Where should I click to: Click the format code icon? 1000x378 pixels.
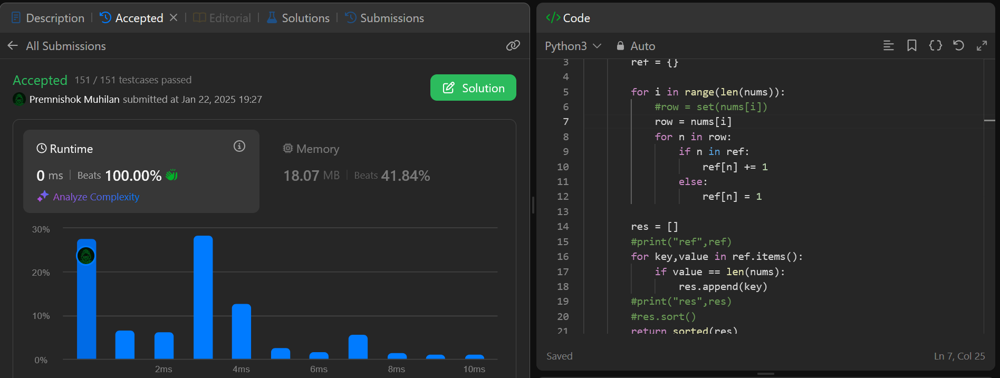point(888,45)
